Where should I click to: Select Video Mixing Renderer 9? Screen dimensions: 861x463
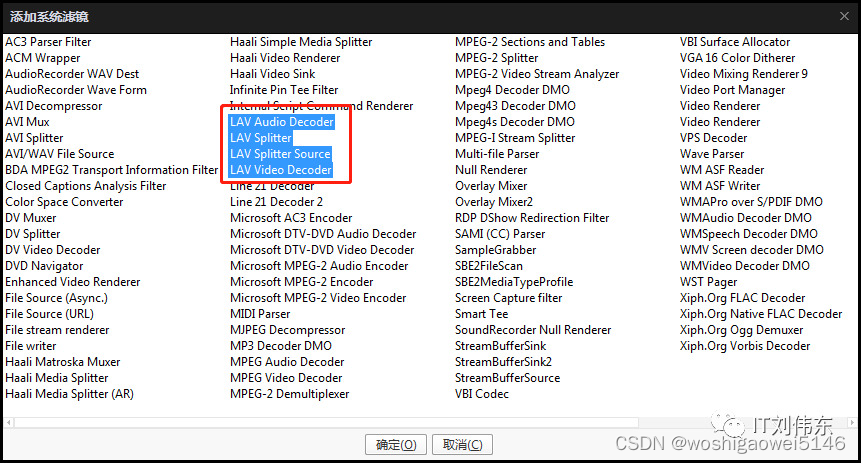[743, 74]
